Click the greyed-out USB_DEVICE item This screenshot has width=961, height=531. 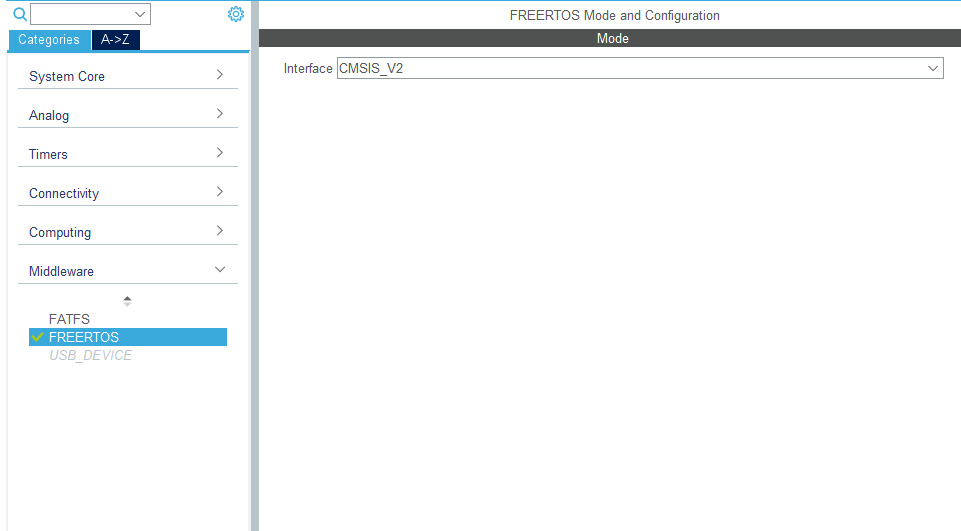[91, 356]
